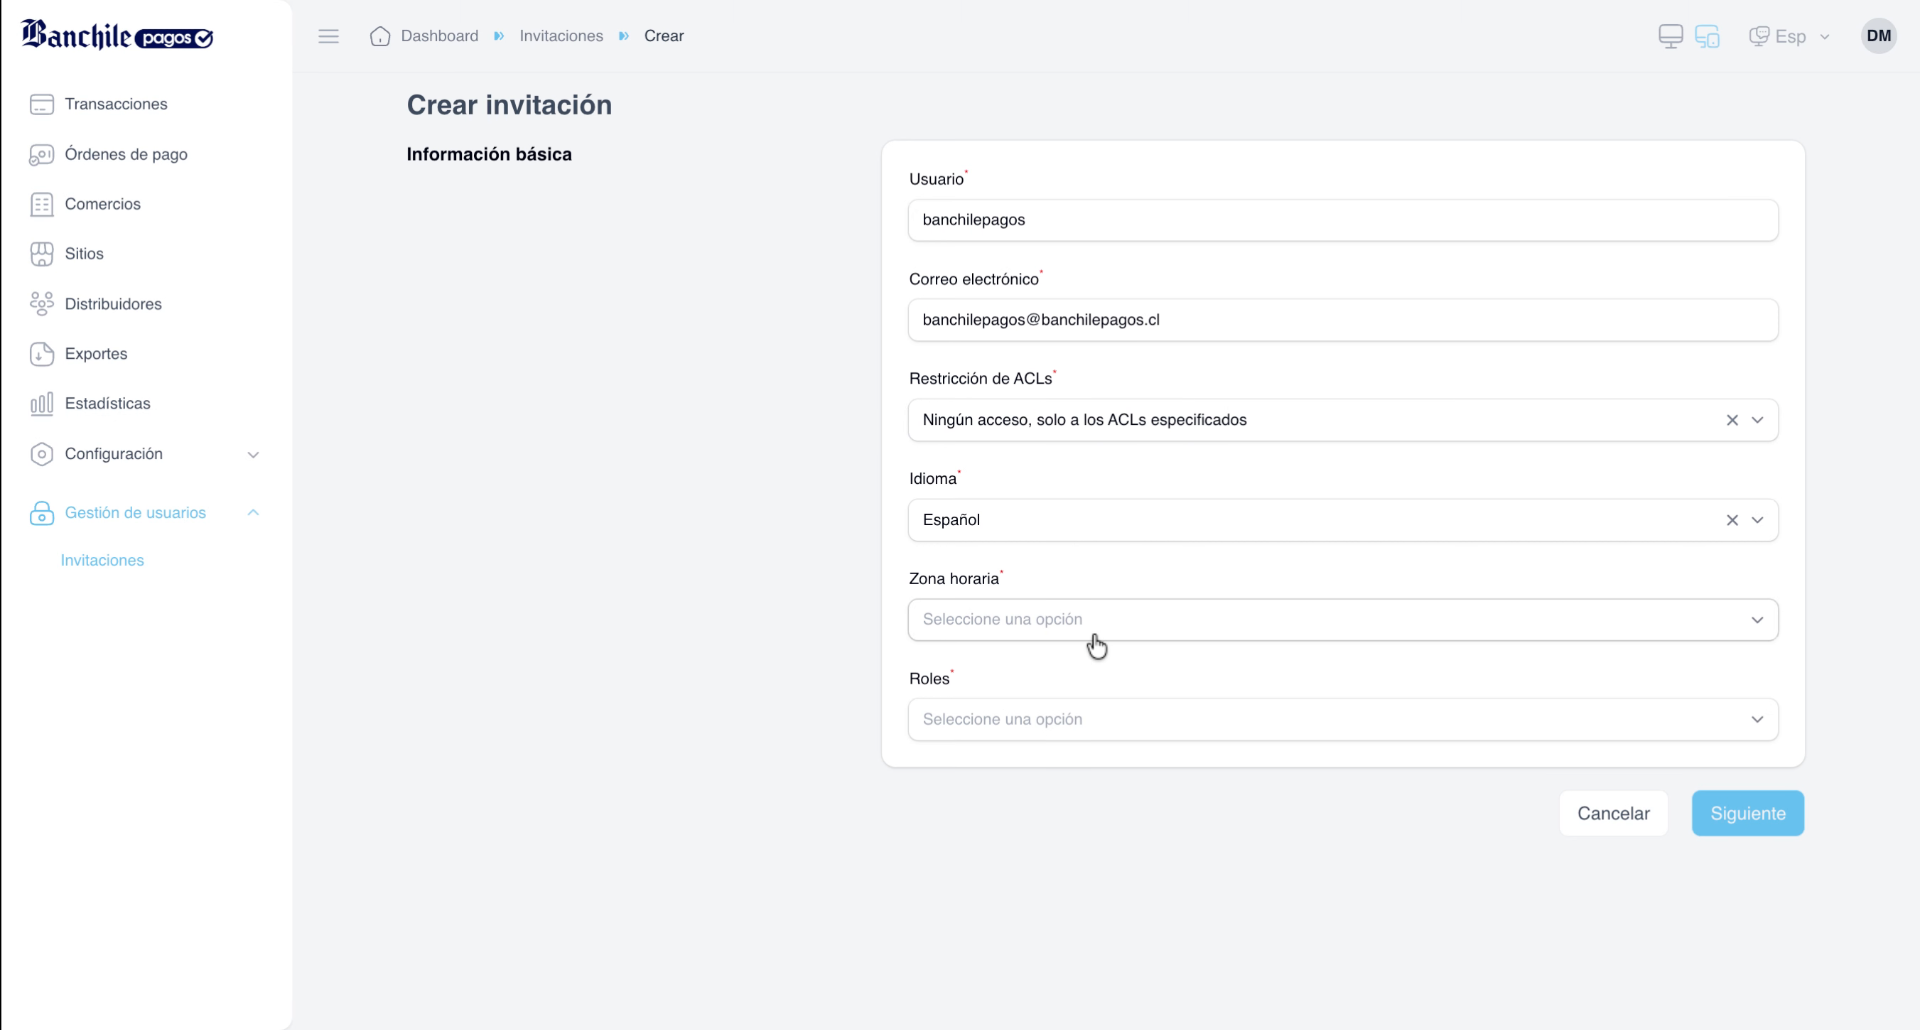Clear the Restricción de ACLs selection
The image size is (1920, 1030).
point(1732,420)
